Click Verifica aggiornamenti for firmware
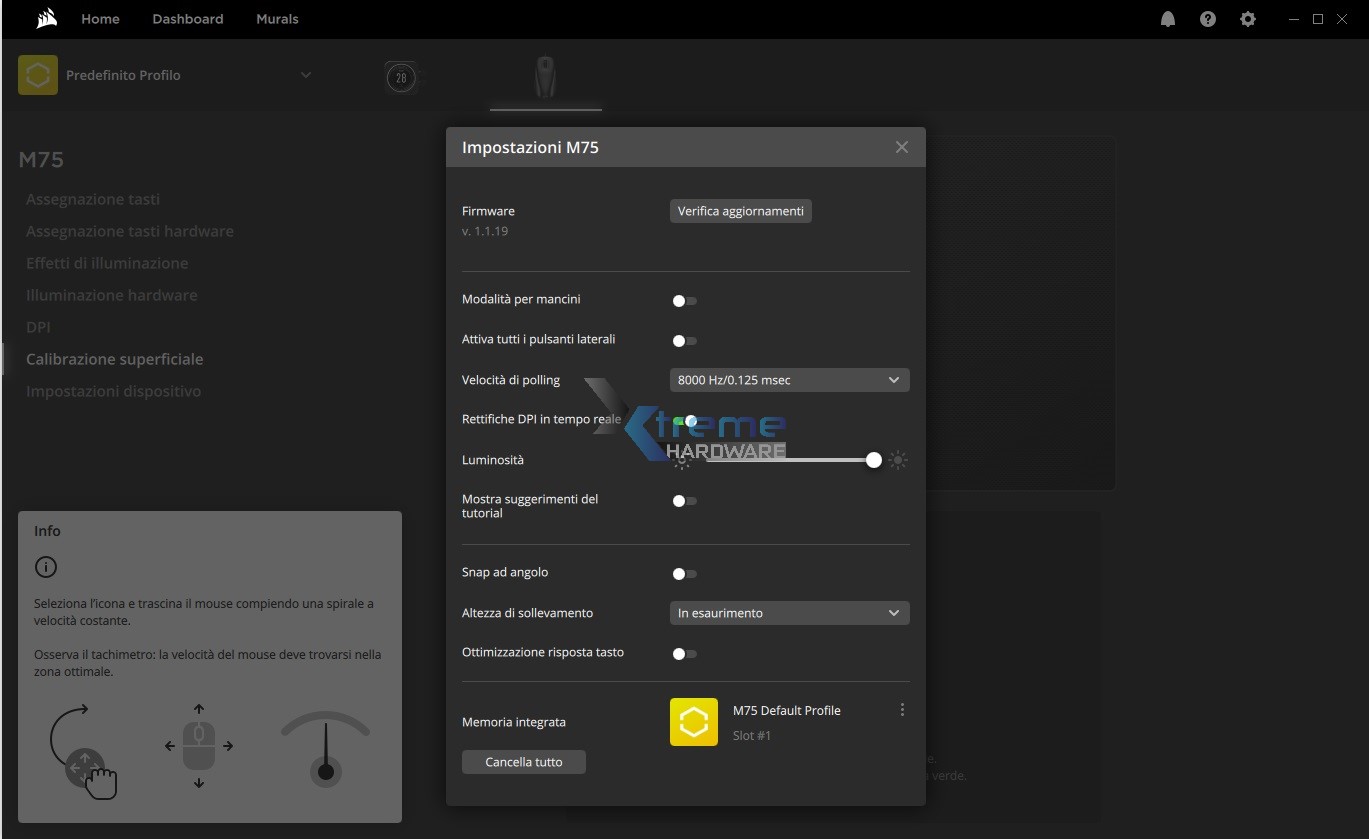The width and height of the screenshot is (1369, 839). click(740, 210)
